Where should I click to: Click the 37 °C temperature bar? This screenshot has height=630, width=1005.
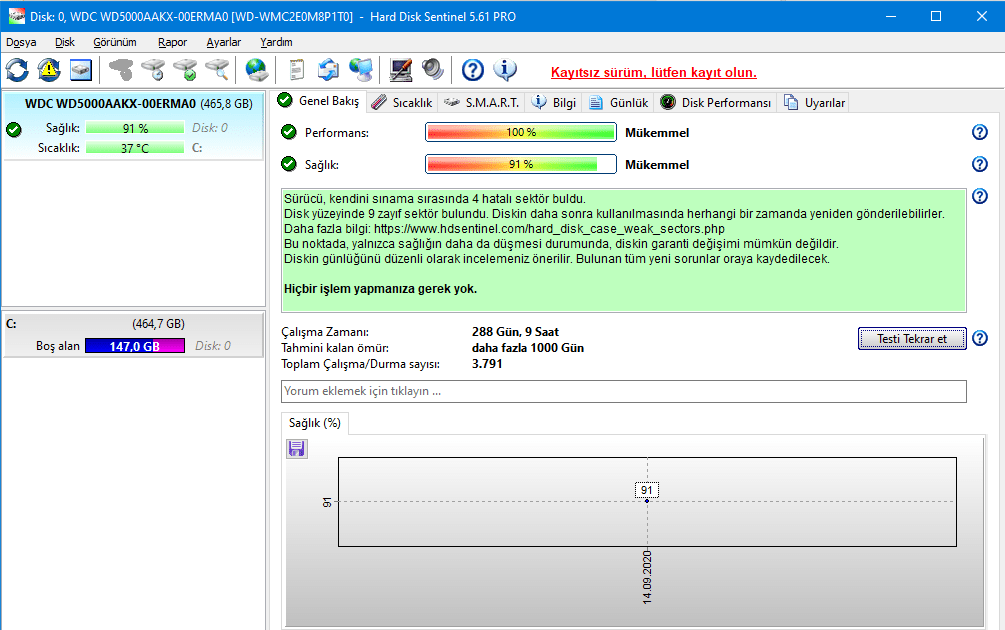[135, 148]
